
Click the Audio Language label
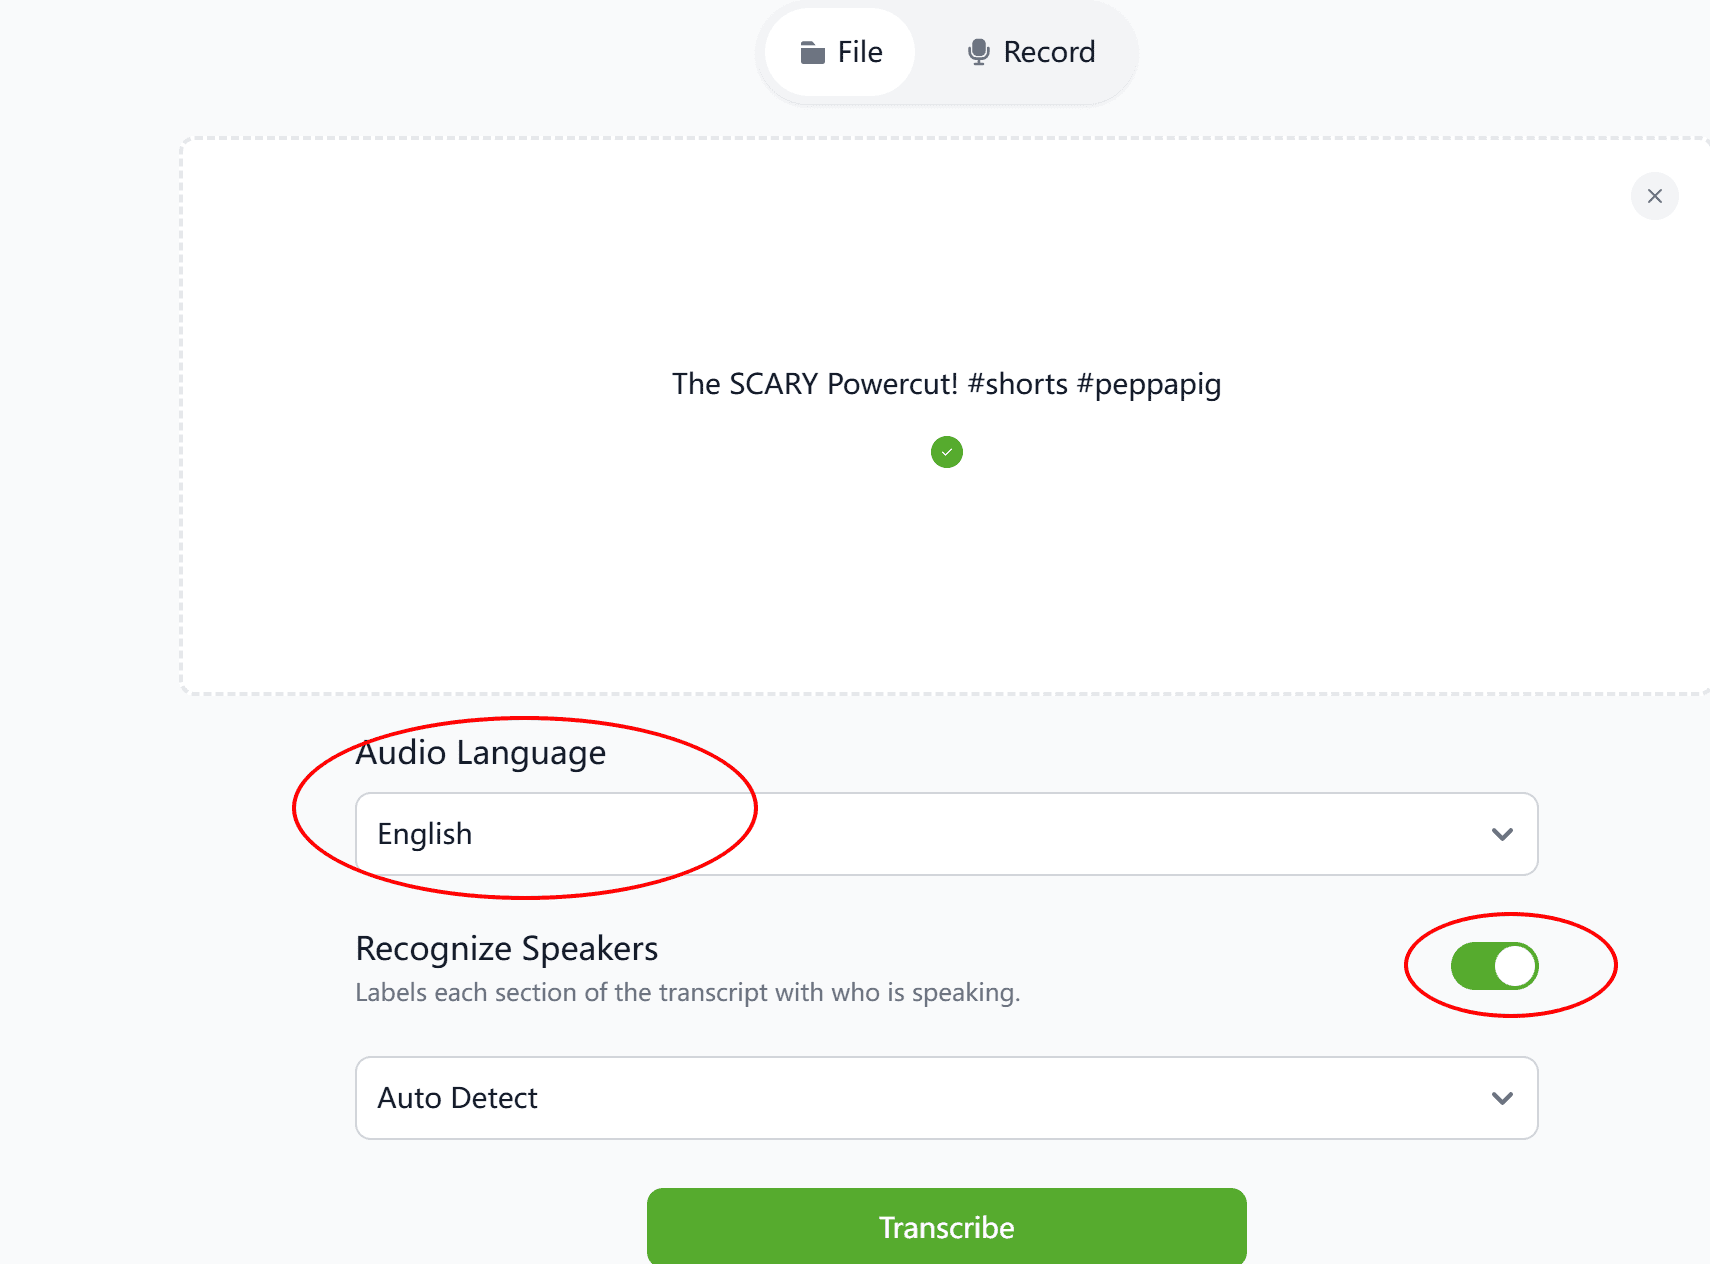[x=481, y=753]
